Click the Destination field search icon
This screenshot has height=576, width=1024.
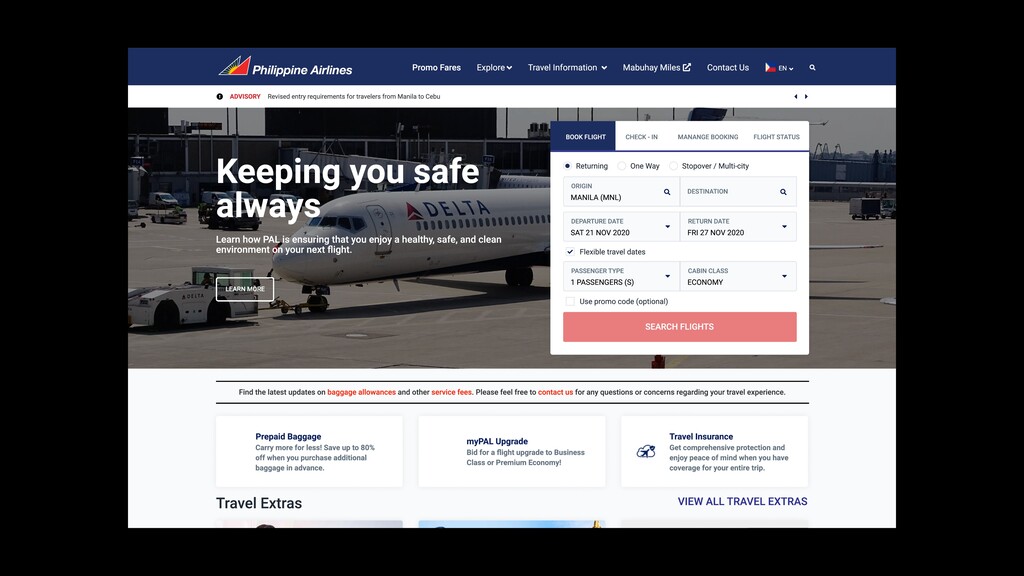tap(783, 192)
